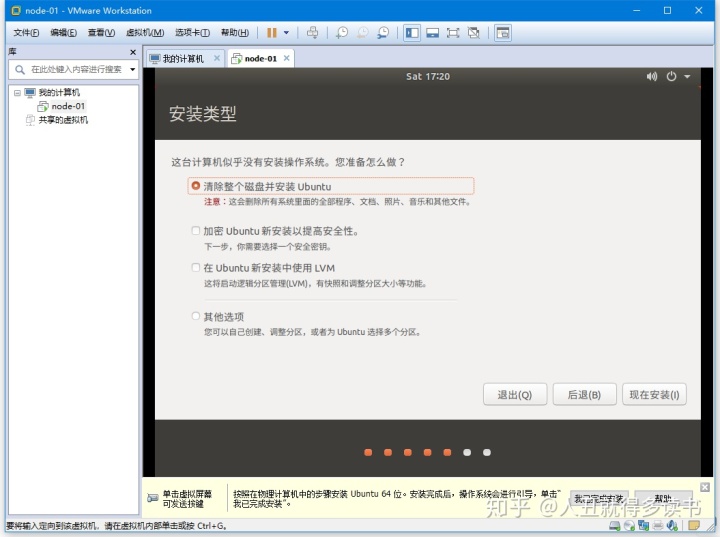Enter full screen mode via toolbar icon
The width and height of the screenshot is (720, 537).
pyautogui.click(x=453, y=33)
